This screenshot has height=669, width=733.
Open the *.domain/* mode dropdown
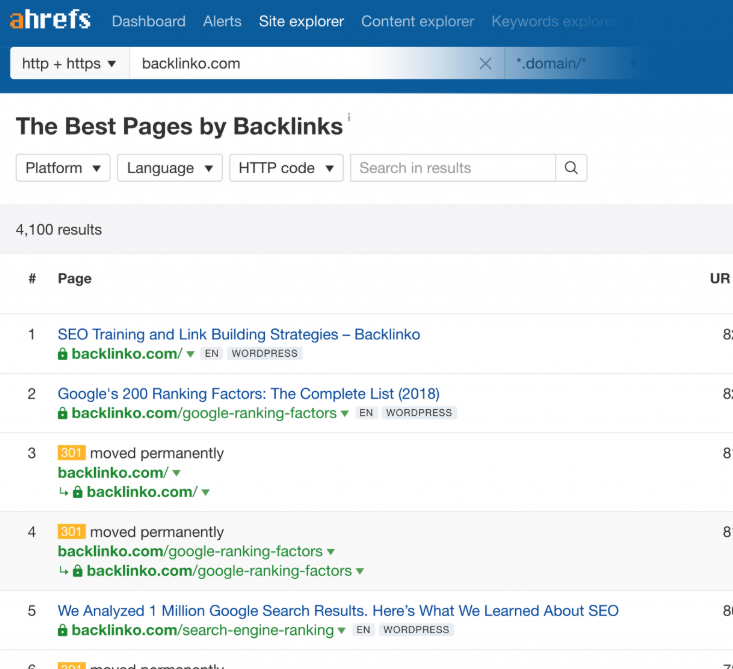(x=575, y=63)
